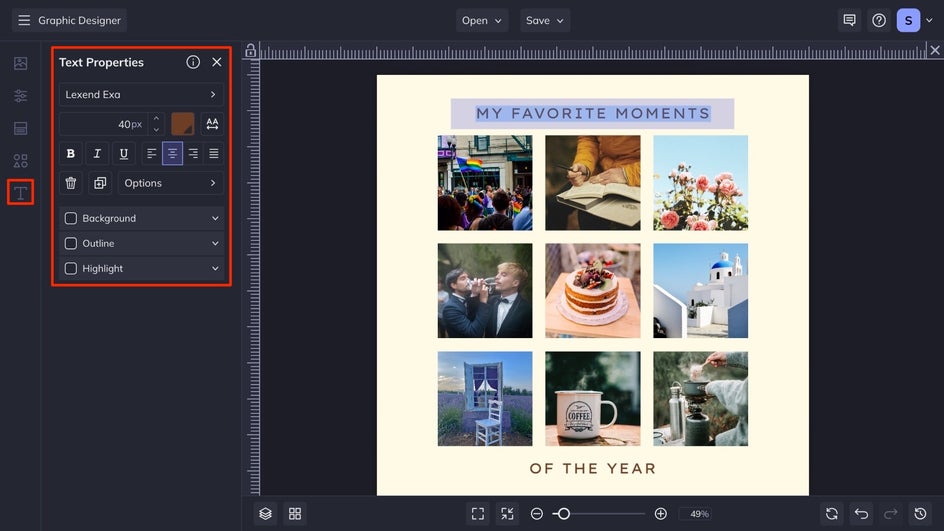The image size is (944, 531).
Task: Open the 49% zoom level dropdown
Action: point(699,513)
